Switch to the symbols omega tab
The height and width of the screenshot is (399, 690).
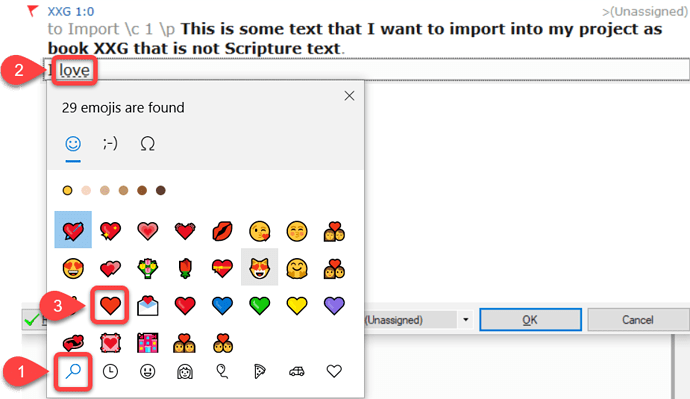(147, 143)
